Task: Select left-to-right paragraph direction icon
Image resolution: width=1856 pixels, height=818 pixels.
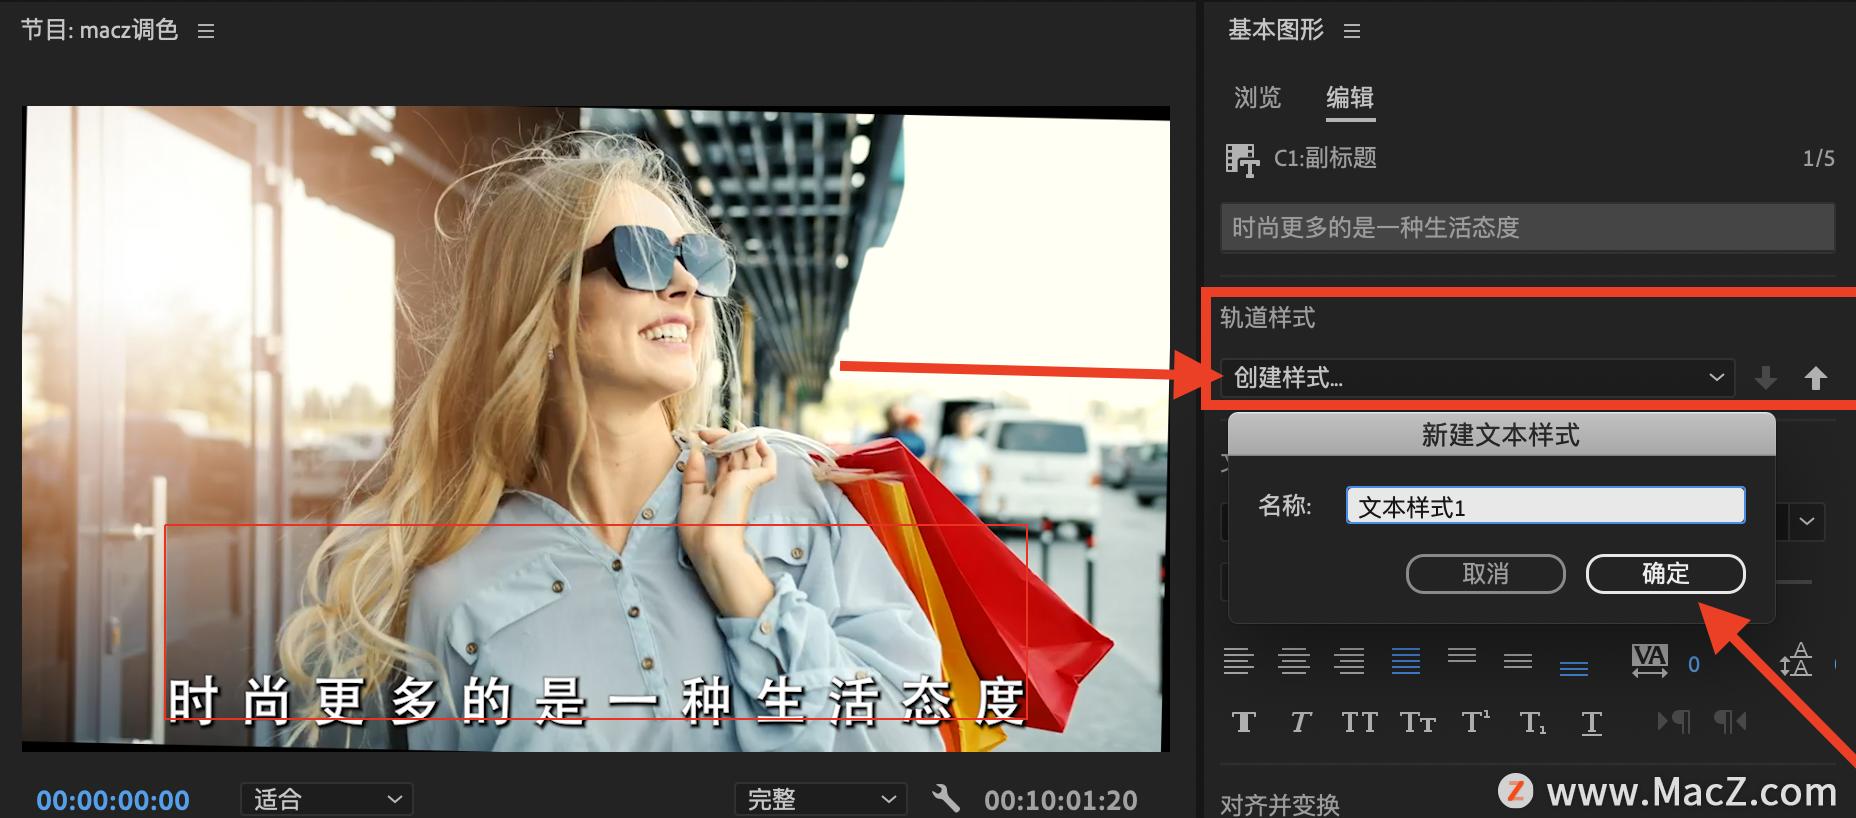Action: [1673, 721]
